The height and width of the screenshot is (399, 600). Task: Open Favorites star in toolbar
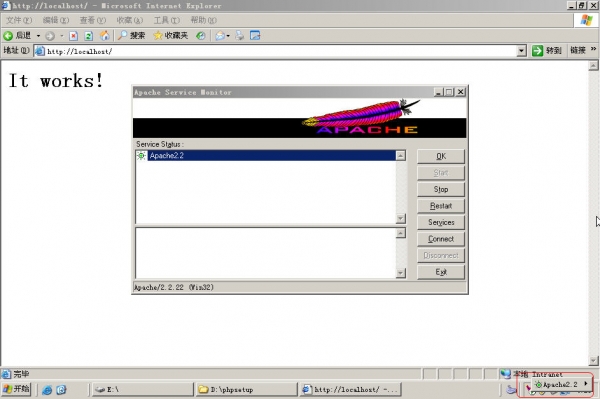(x=158, y=36)
